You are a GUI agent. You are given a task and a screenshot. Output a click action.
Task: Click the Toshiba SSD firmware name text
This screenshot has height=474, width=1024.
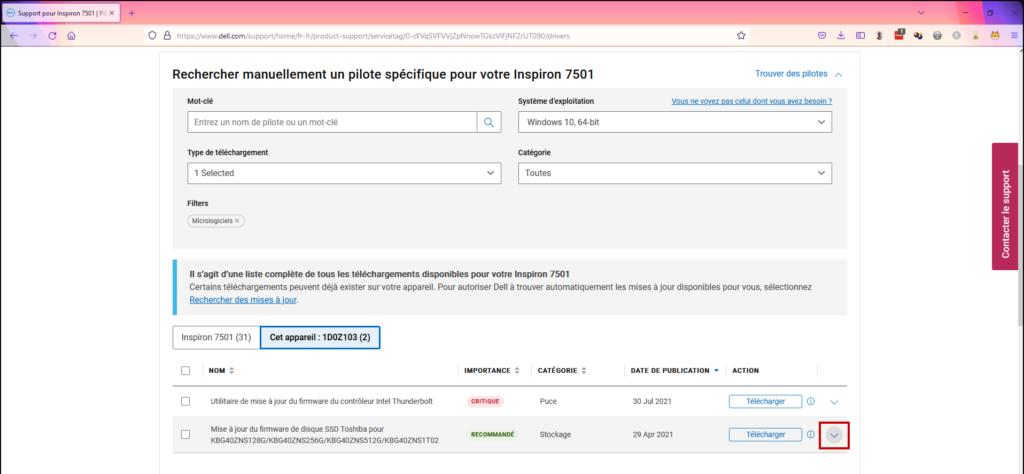pos(325,434)
